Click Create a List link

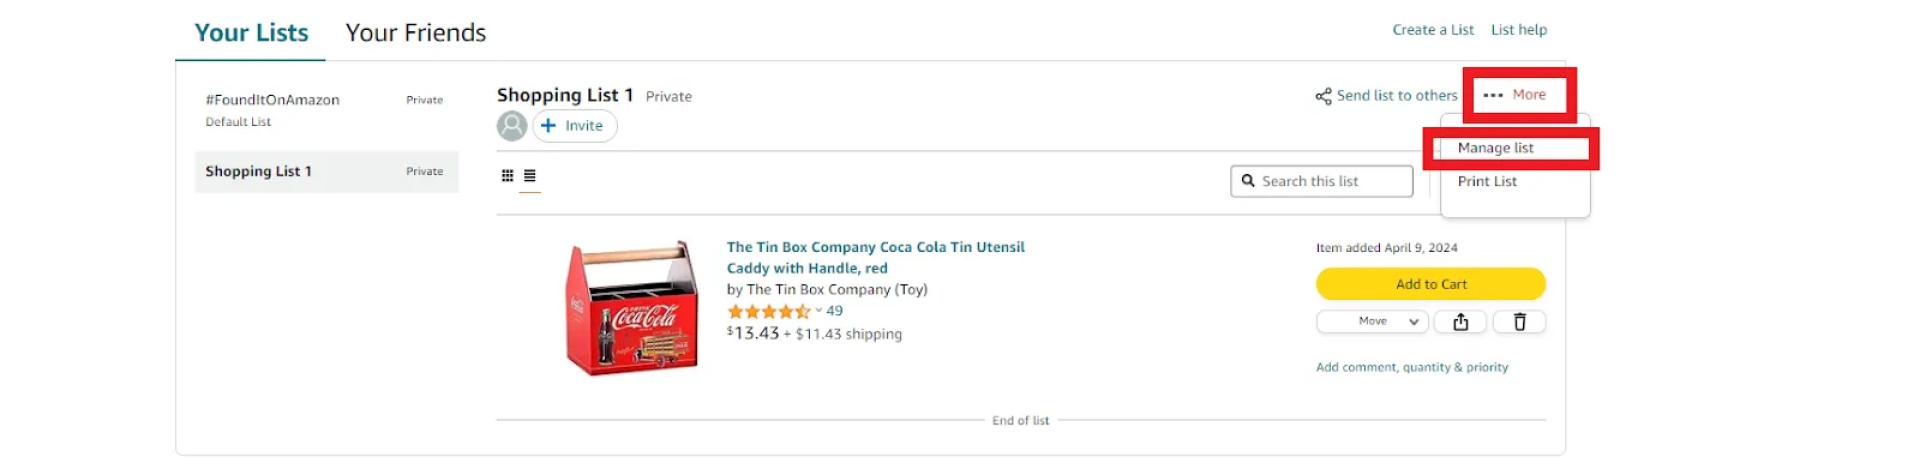tap(1432, 30)
